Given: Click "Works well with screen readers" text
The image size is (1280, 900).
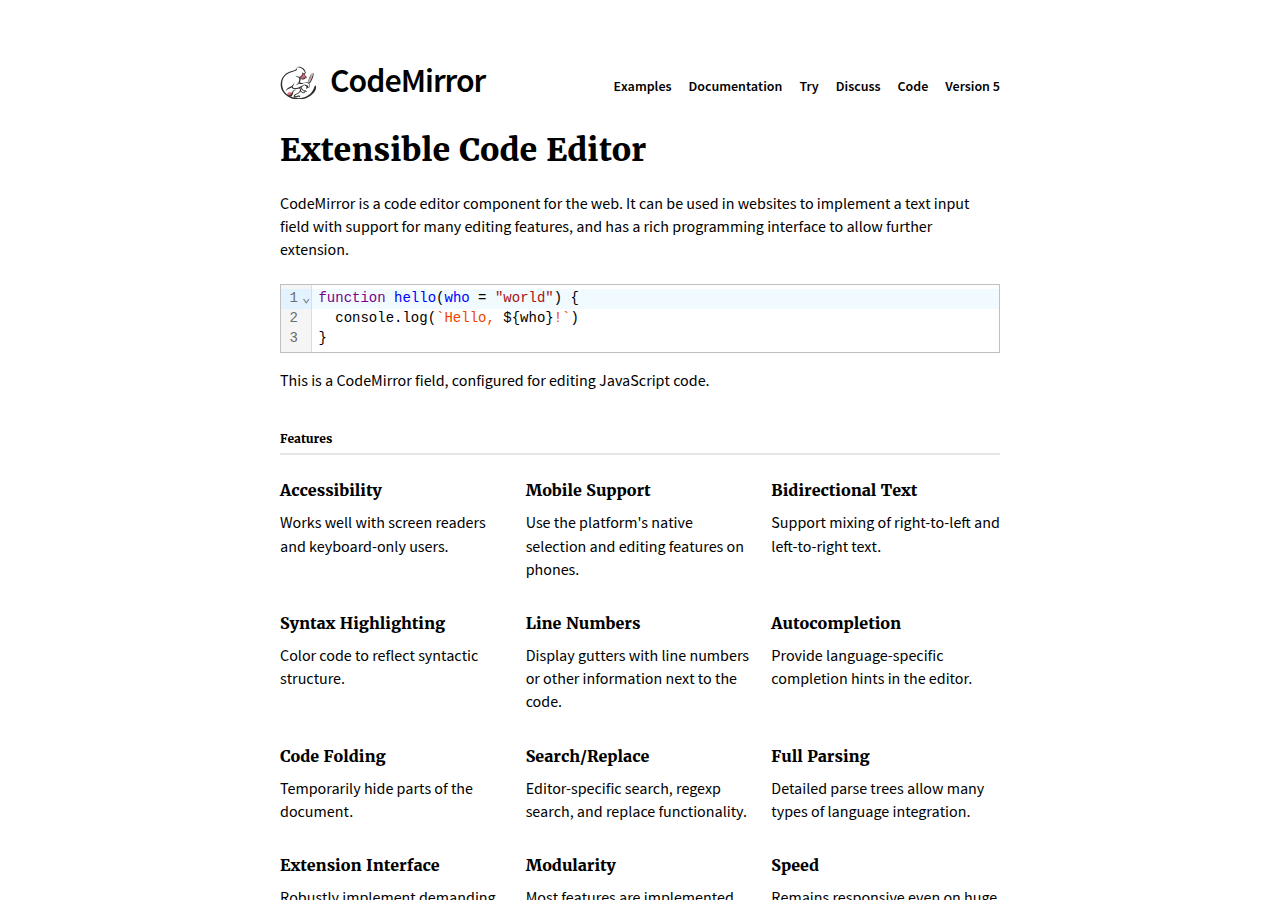Looking at the screenshot, I should point(383,523).
